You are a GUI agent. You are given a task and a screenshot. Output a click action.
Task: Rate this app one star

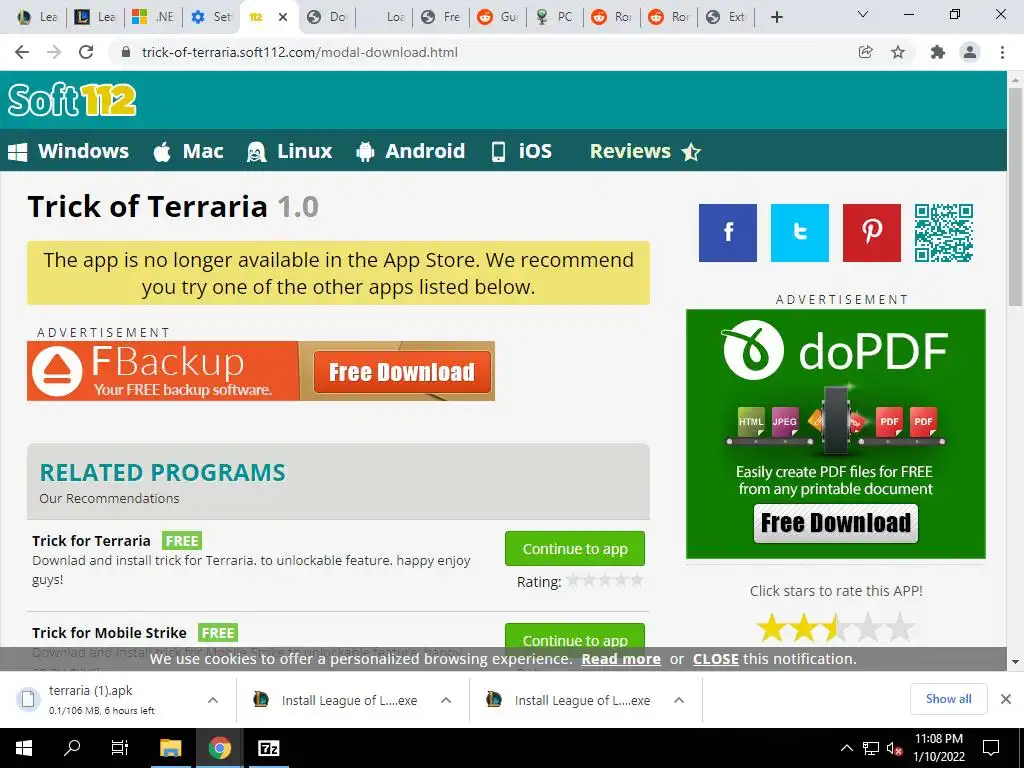point(772,628)
